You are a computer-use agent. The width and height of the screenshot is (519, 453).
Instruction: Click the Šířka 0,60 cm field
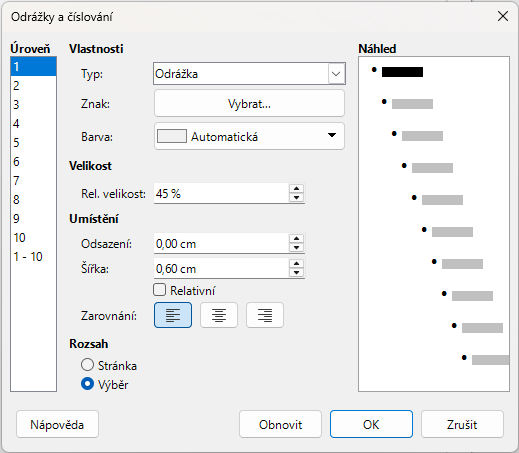point(221,269)
